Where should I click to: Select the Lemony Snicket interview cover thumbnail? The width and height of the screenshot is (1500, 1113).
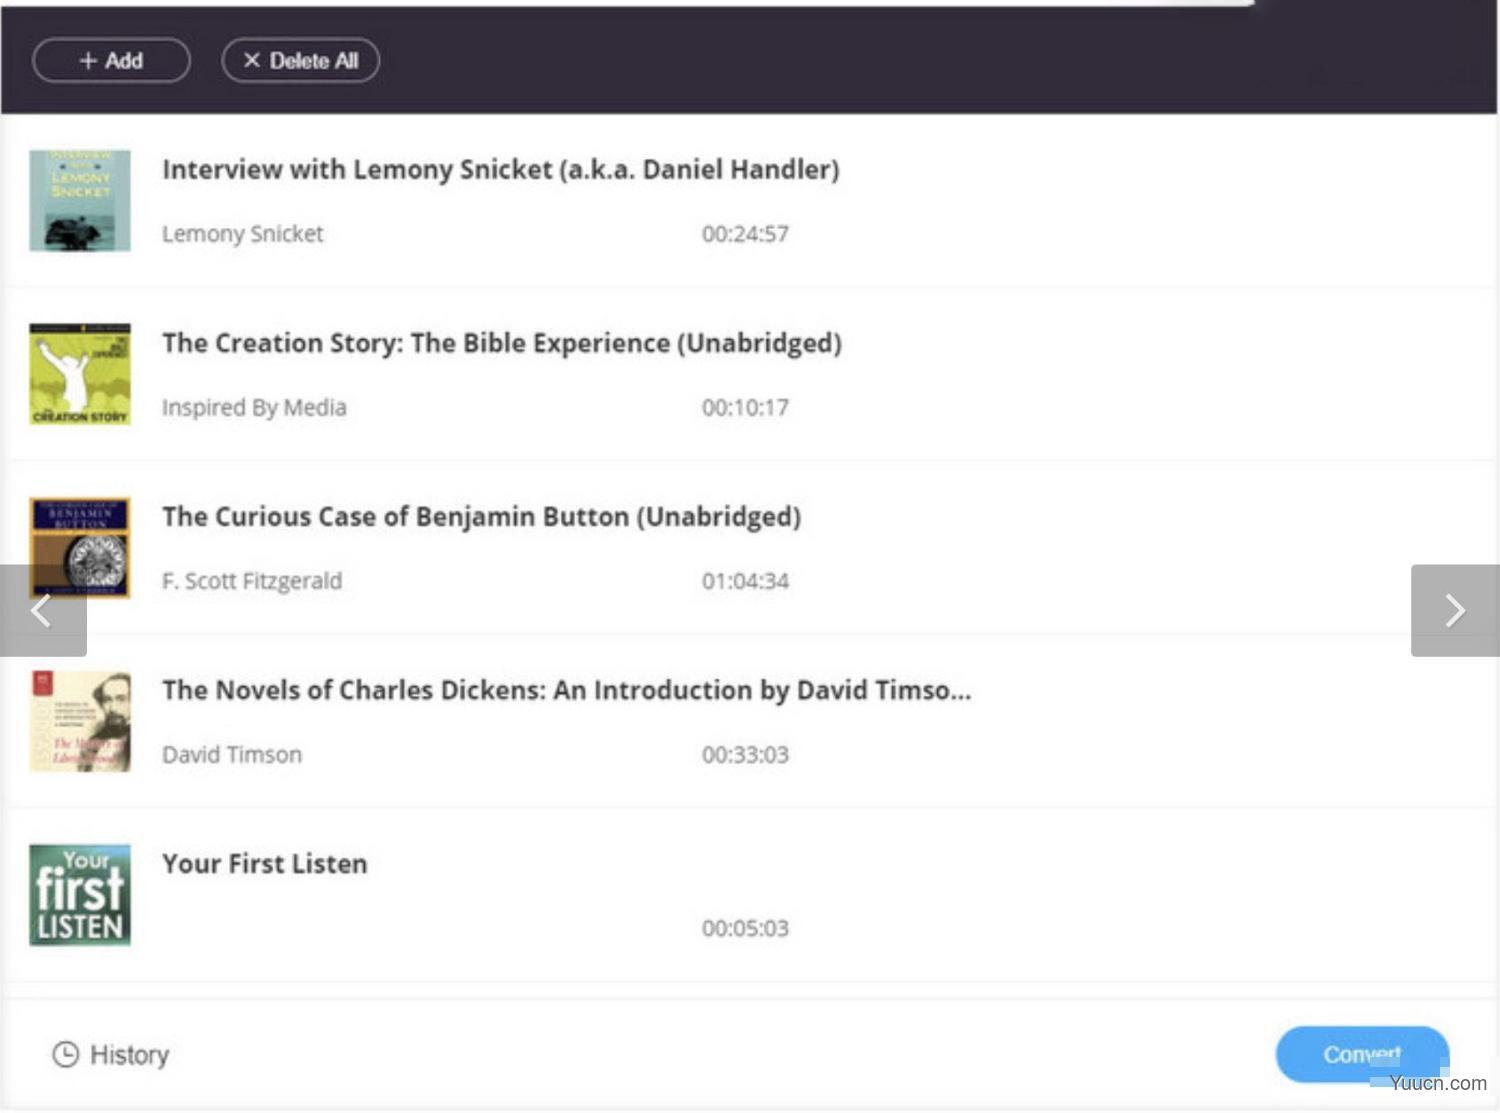pyautogui.click(x=80, y=201)
